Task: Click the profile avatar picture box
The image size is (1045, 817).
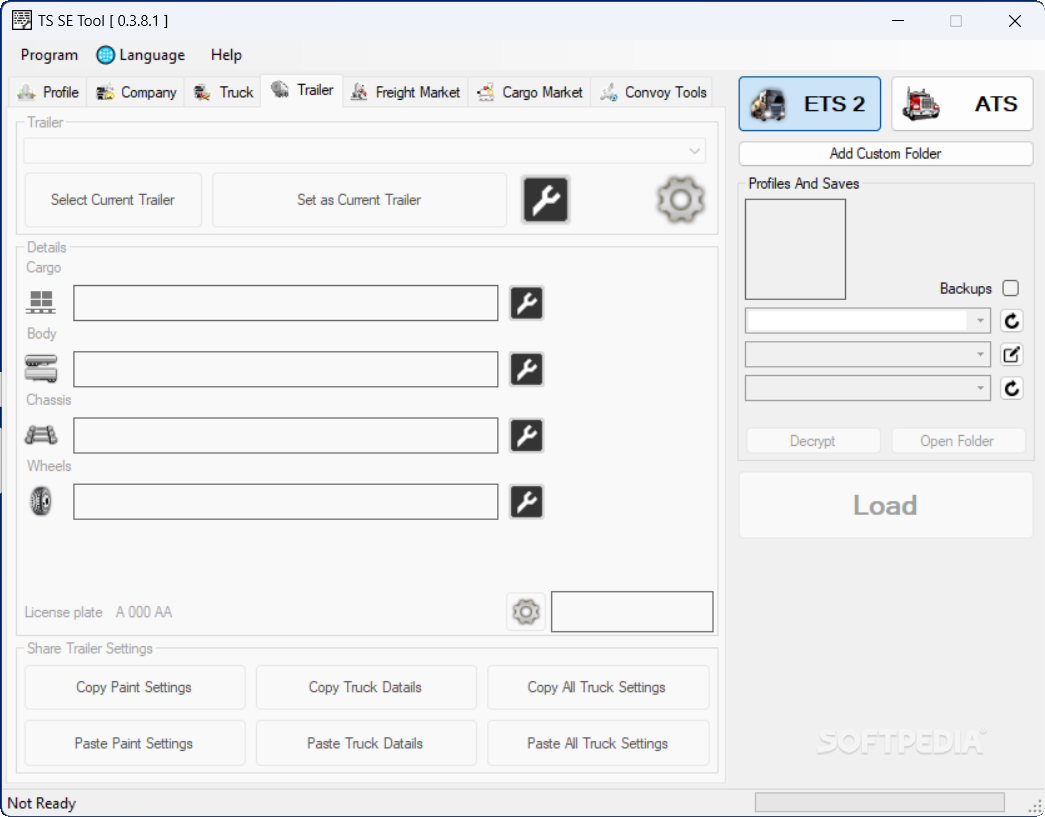Action: [795, 249]
